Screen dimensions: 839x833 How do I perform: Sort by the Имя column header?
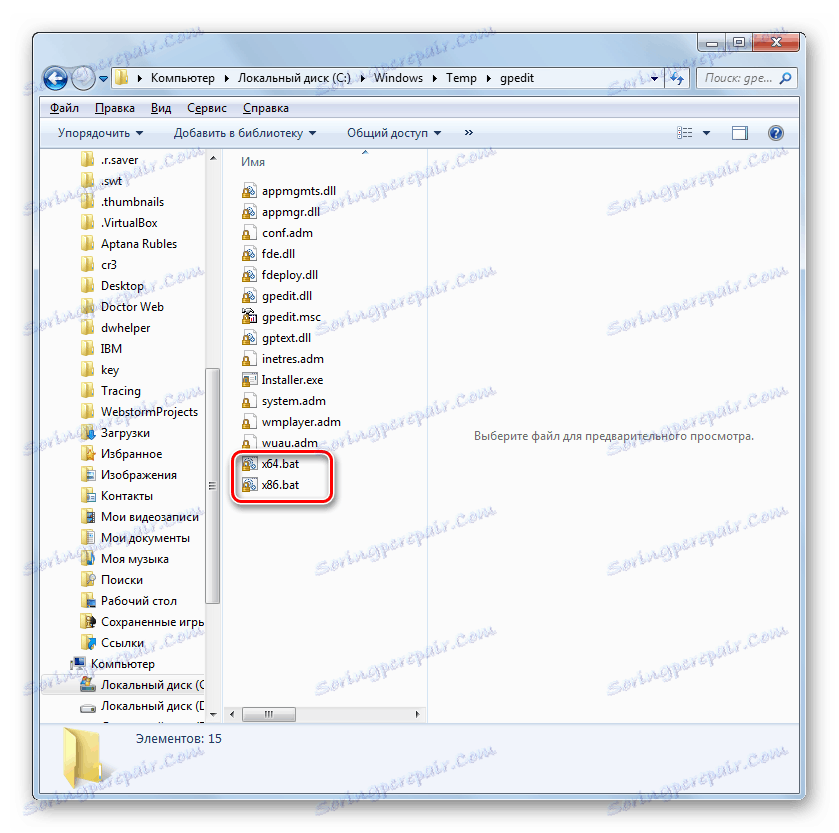(x=253, y=162)
